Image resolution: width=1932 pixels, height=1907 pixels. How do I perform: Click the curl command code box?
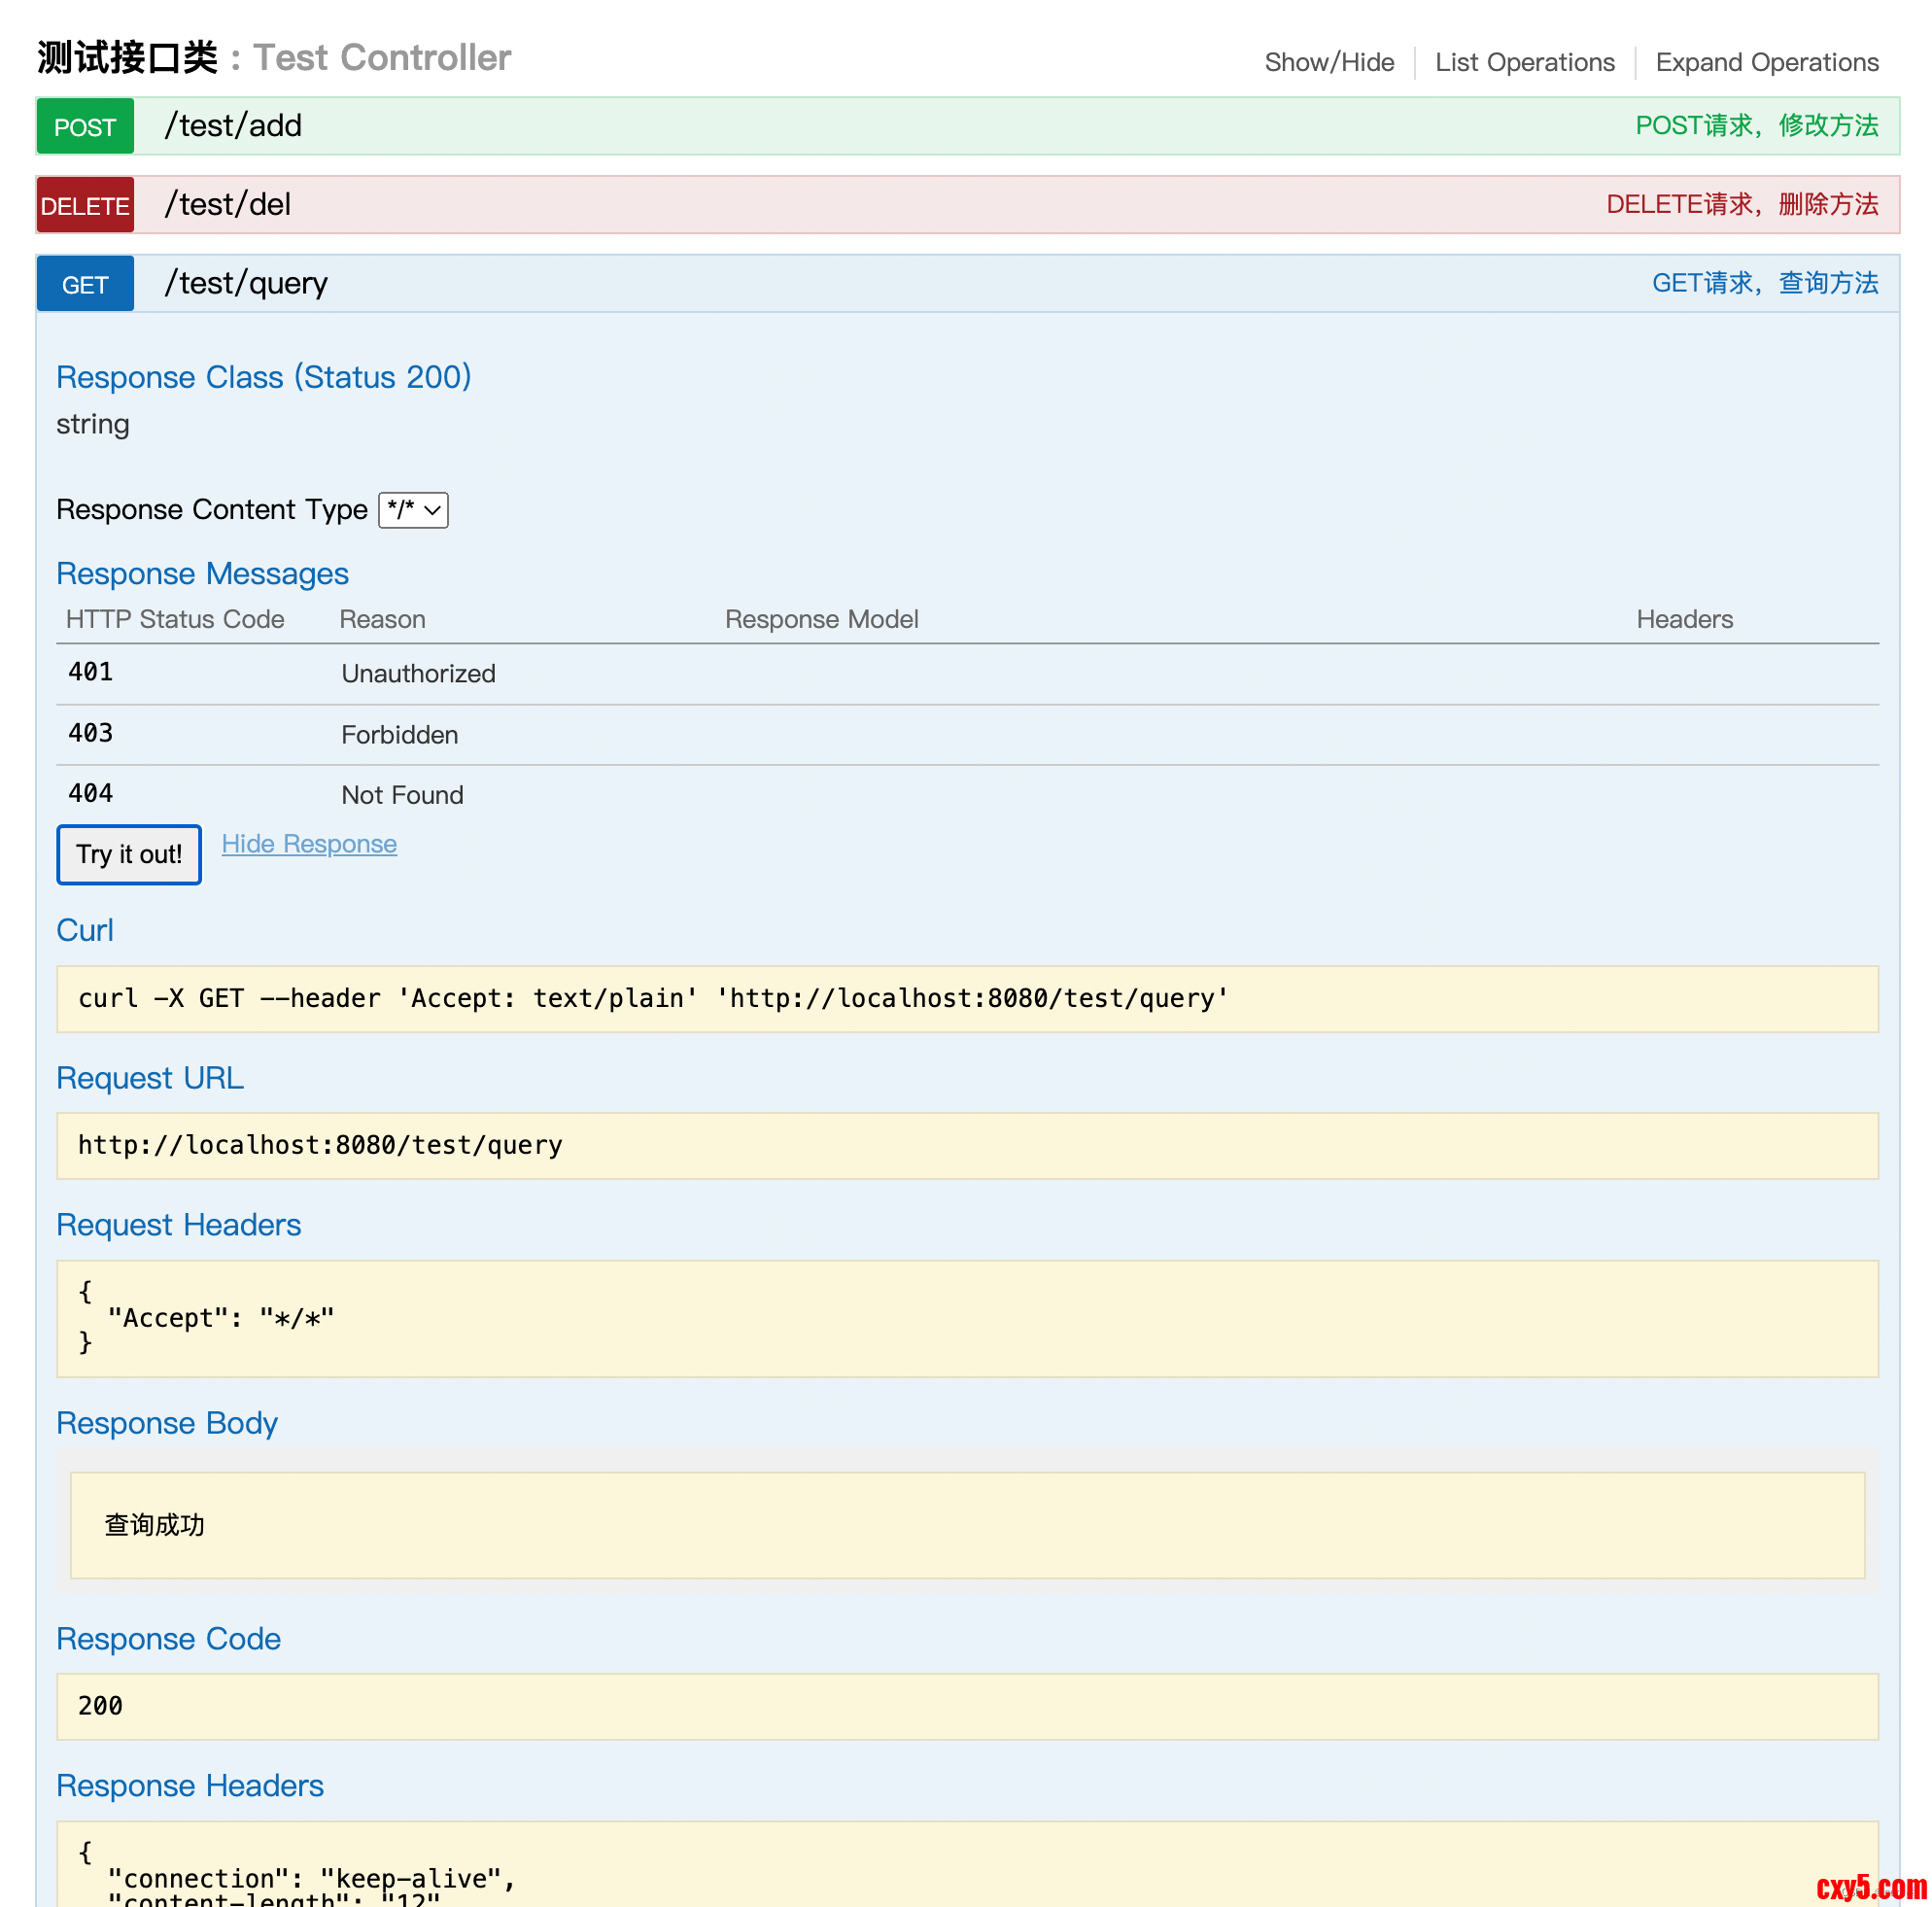pos(967,999)
